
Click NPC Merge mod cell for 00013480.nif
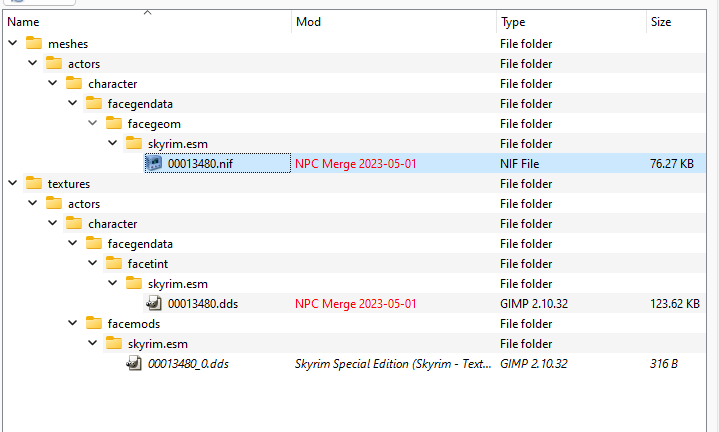pyautogui.click(x=356, y=164)
